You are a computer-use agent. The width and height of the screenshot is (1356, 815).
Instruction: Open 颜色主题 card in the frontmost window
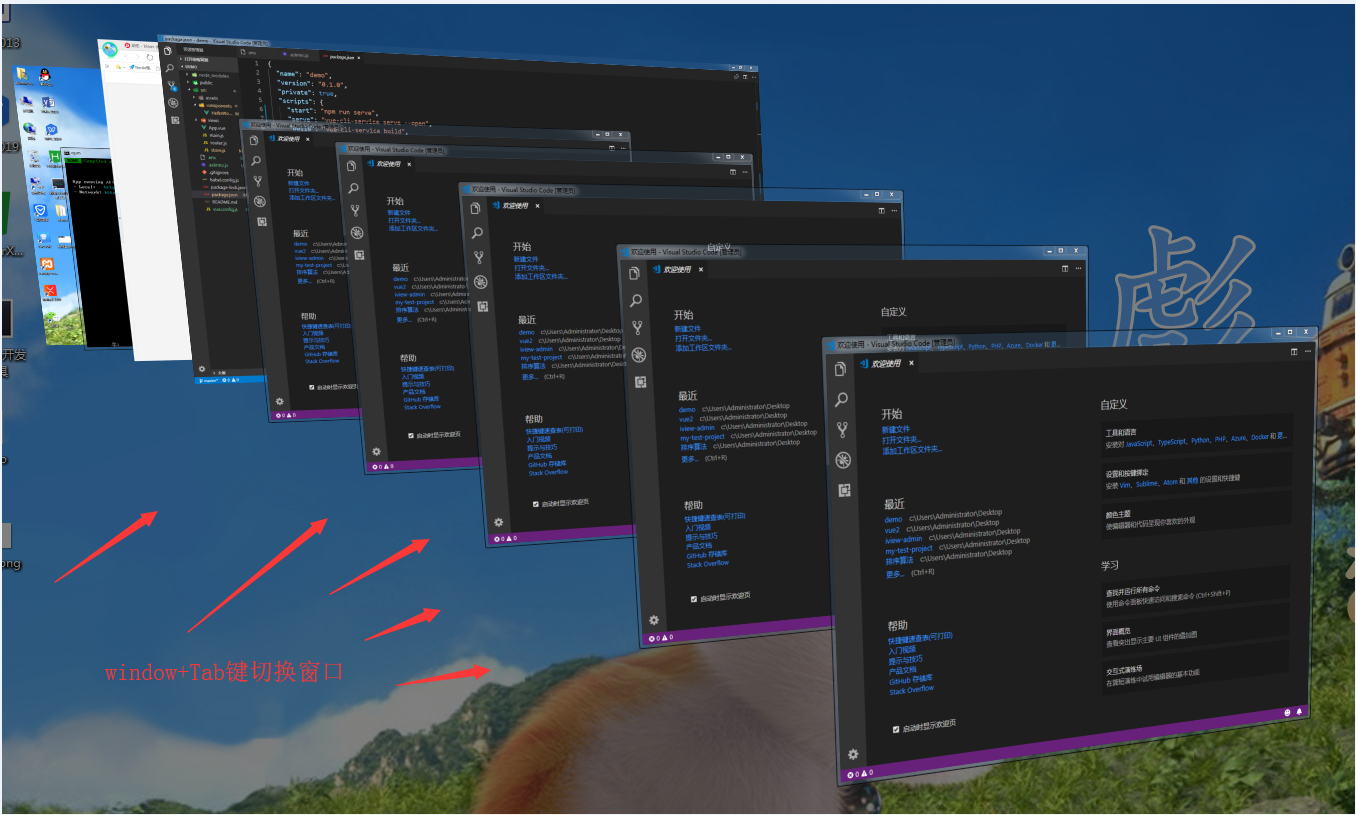[1198, 512]
